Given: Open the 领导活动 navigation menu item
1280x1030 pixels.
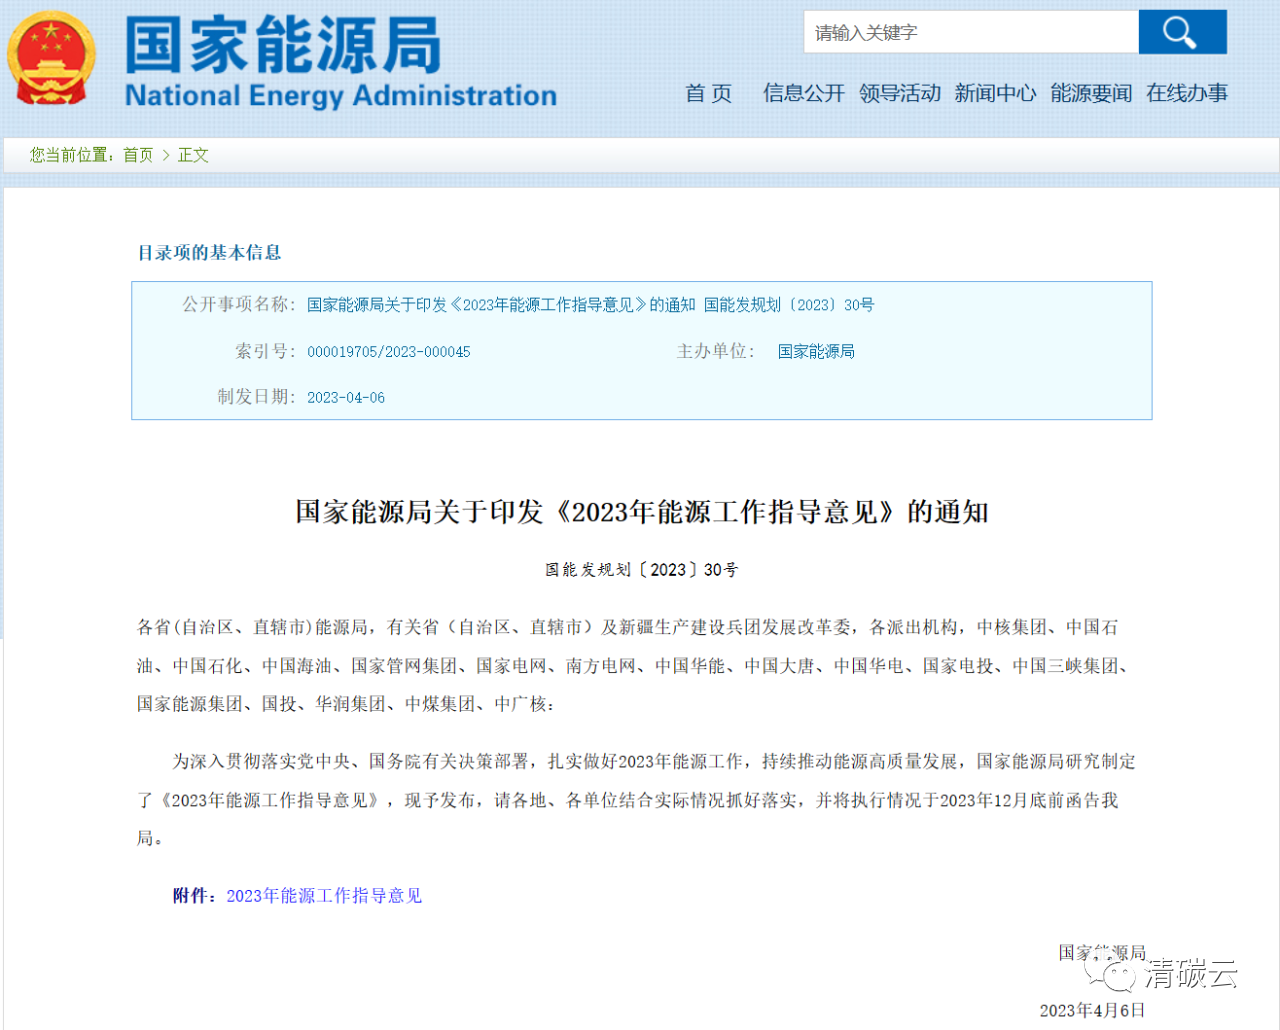Looking at the screenshot, I should pyautogui.click(x=899, y=94).
